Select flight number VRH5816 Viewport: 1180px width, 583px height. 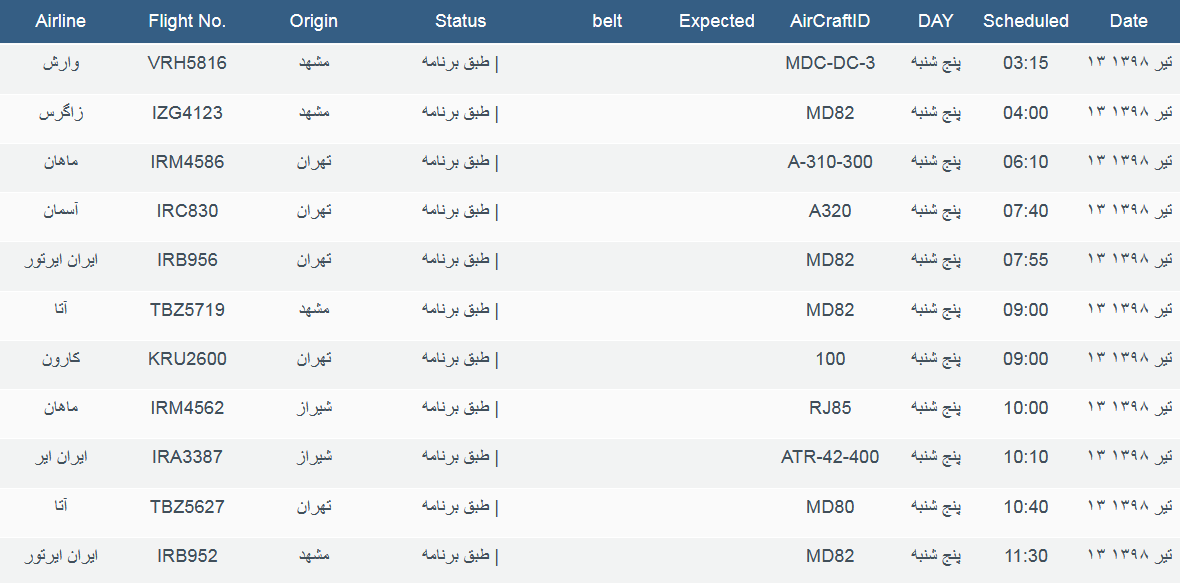point(187,63)
